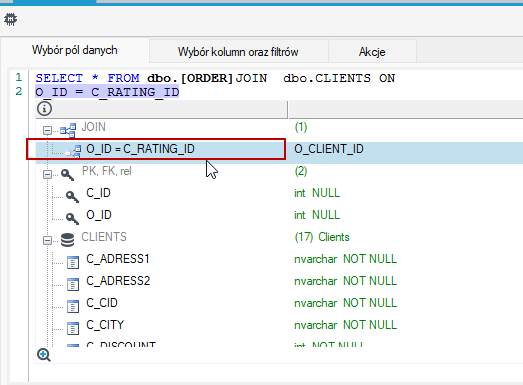Screen dimensions: 523x385
Task: Click the int NULL value for C_ID
Action: point(317,193)
